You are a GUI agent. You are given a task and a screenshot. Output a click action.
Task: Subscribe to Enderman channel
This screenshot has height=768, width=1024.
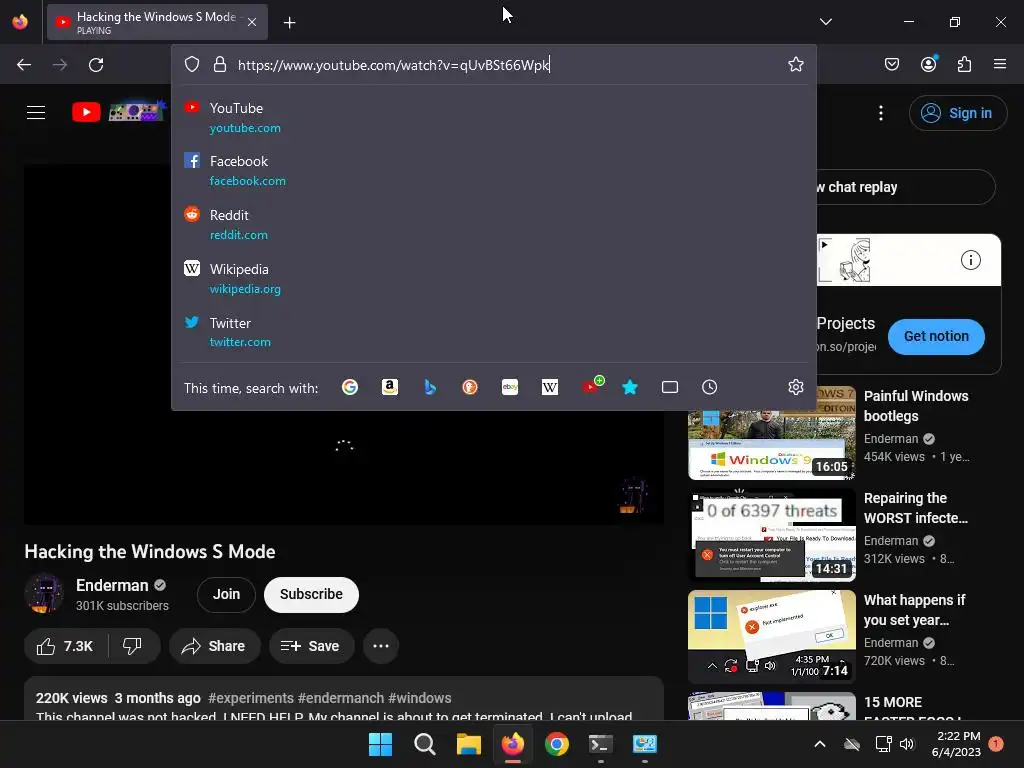tap(312, 594)
